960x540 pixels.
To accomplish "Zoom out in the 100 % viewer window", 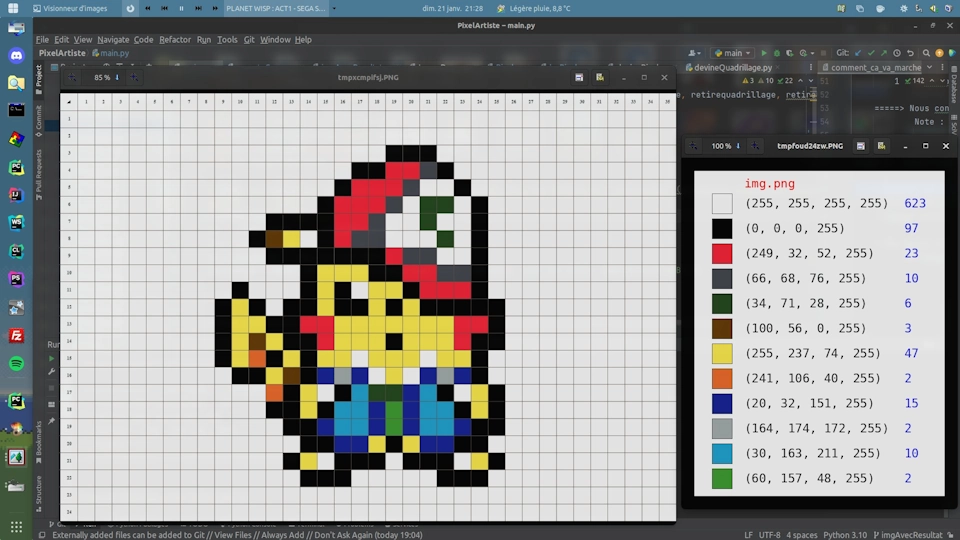I will [x=692, y=146].
